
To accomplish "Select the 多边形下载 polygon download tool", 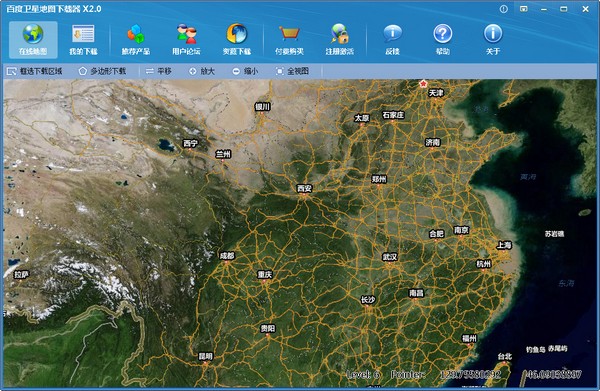I will (102, 71).
